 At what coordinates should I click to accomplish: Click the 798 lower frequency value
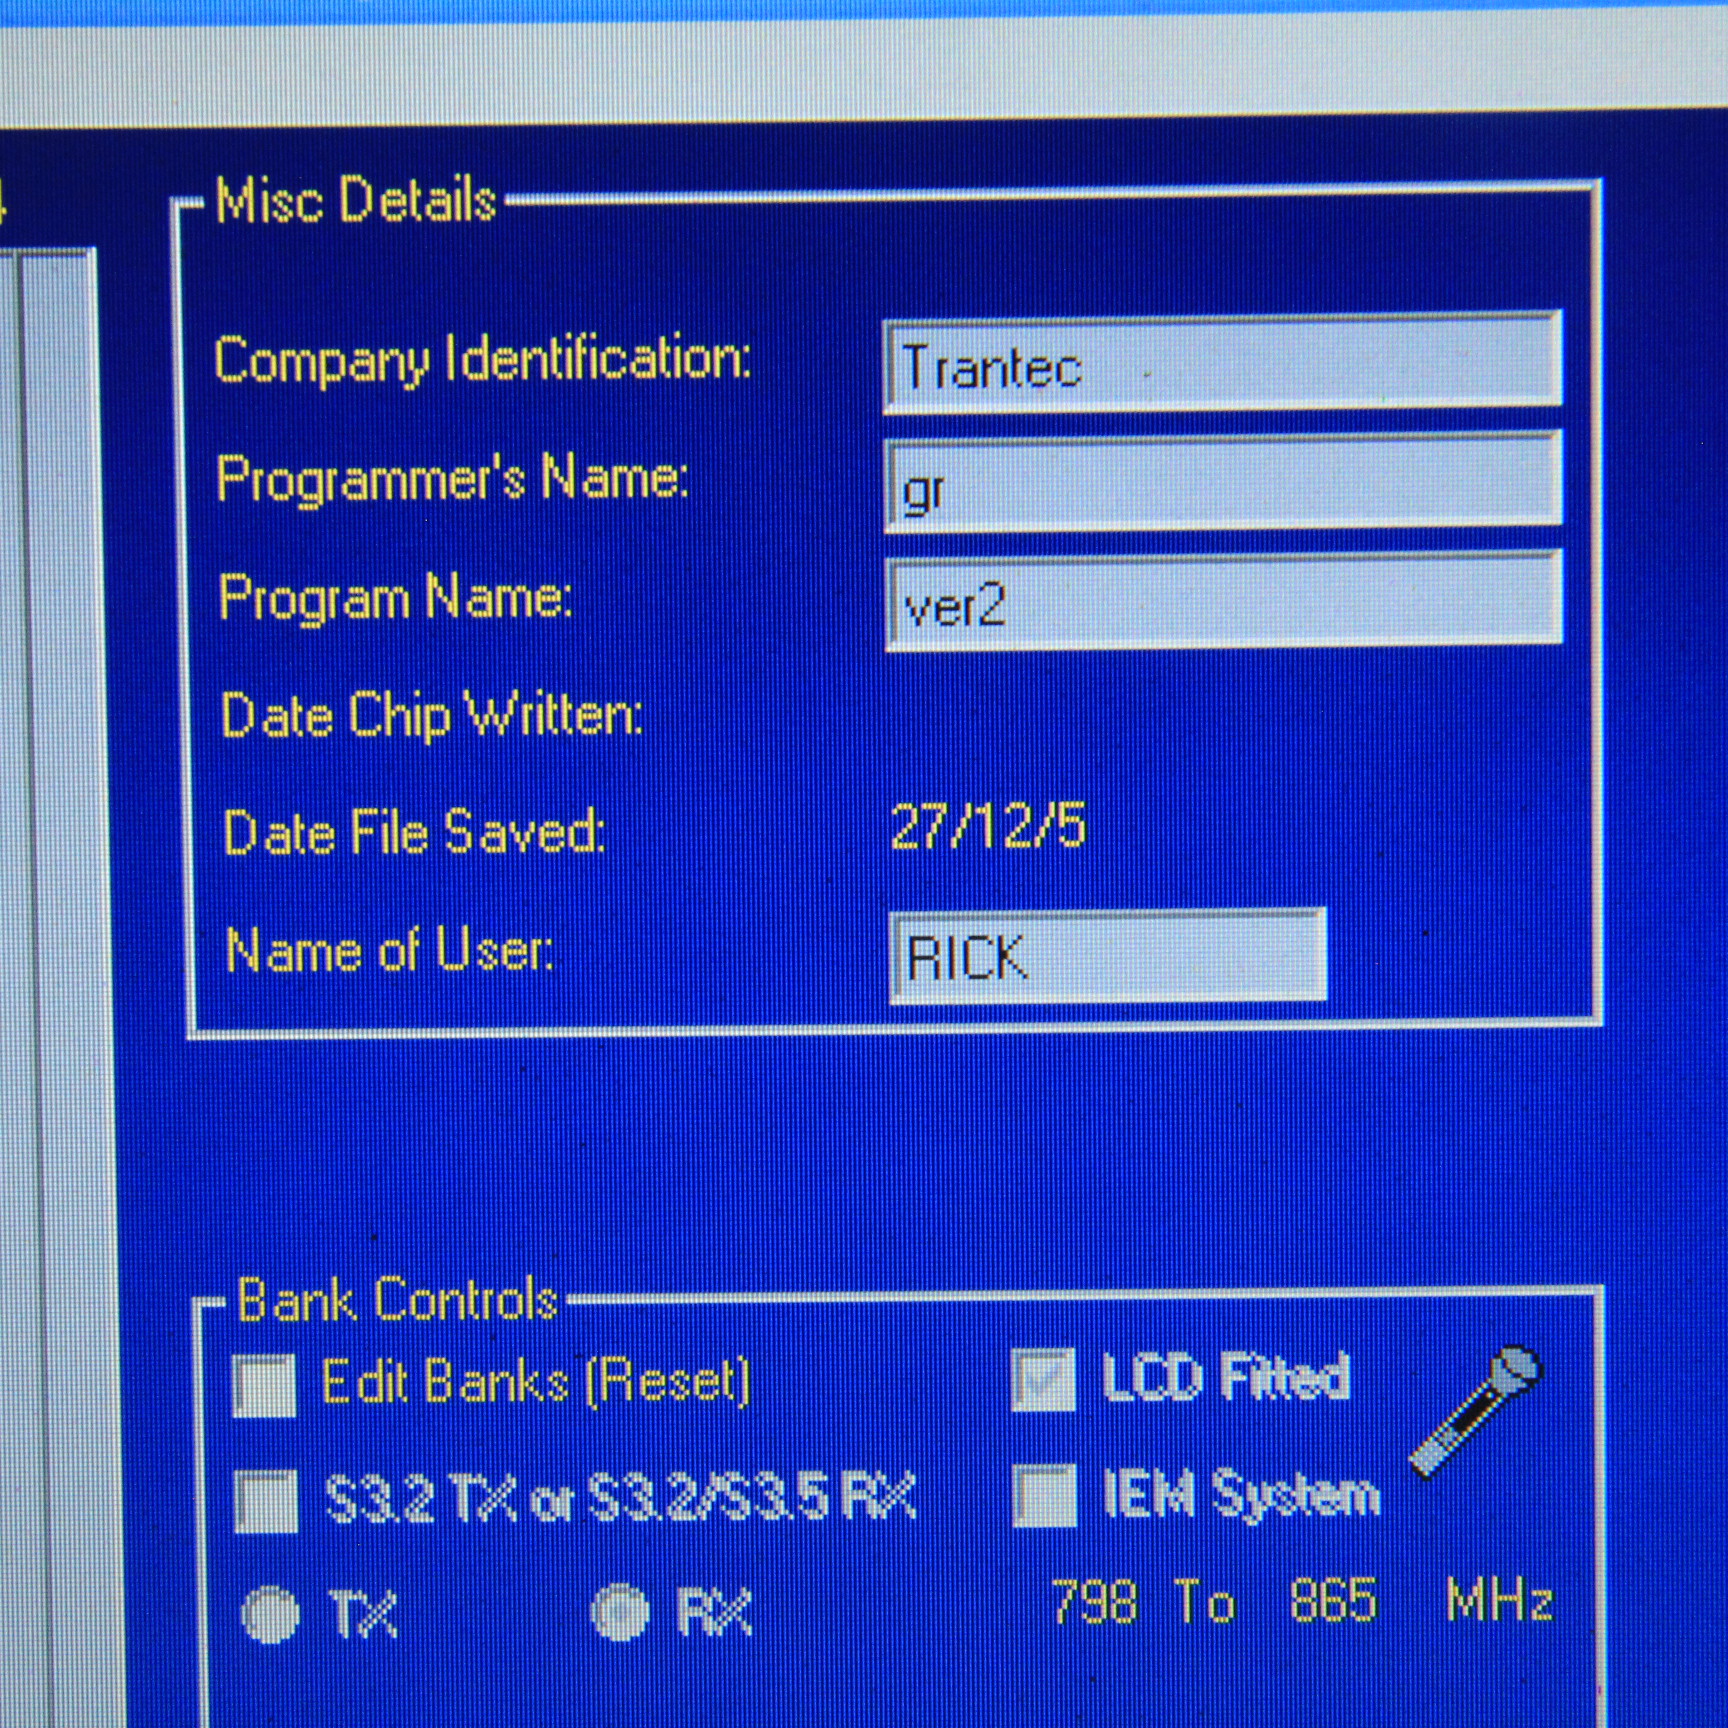point(1095,1601)
